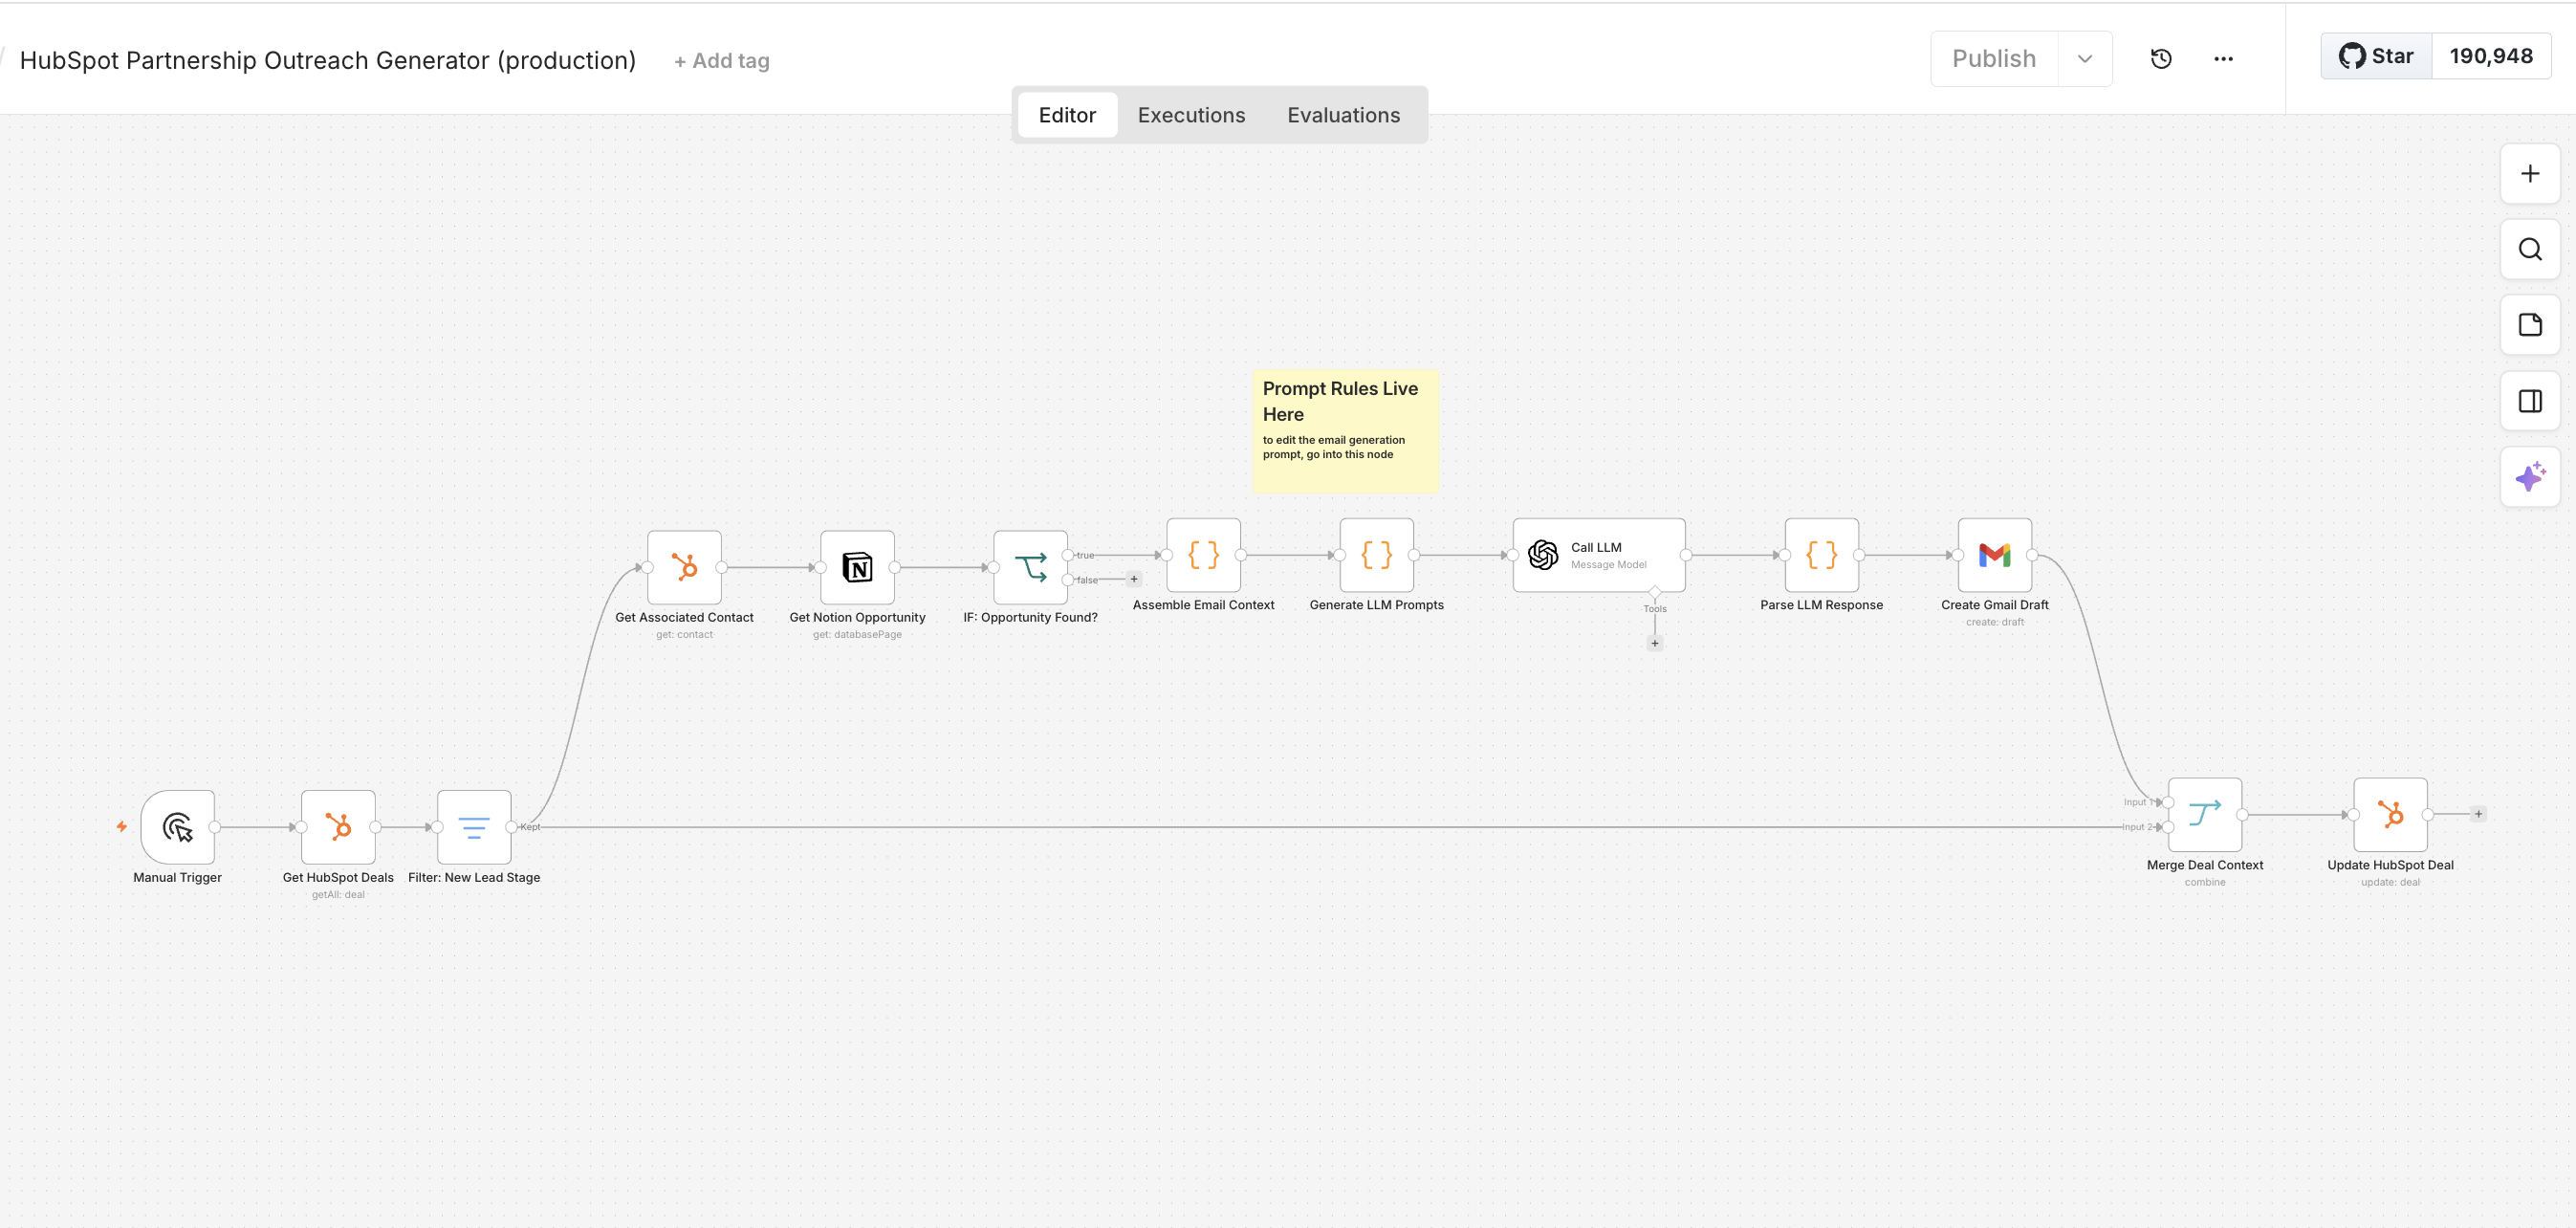Click the 'update: deal' subtitle text
The image size is (2576, 1228).
point(2390,882)
